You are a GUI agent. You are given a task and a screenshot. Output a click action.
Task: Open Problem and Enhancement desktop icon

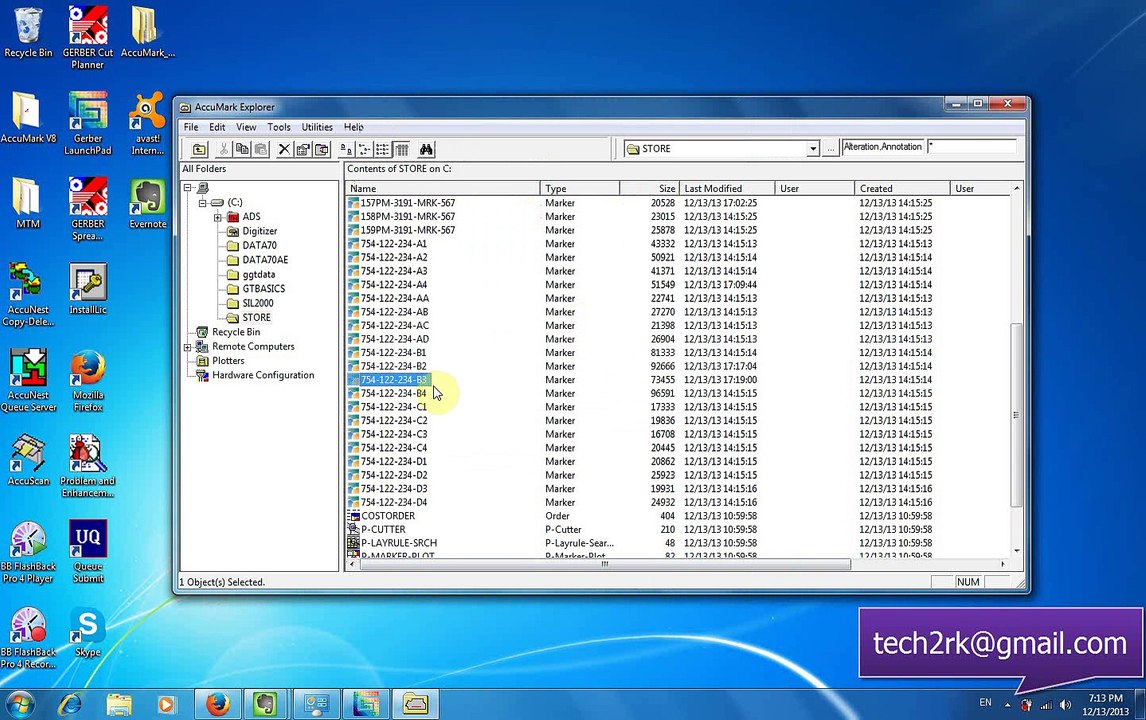point(88,466)
